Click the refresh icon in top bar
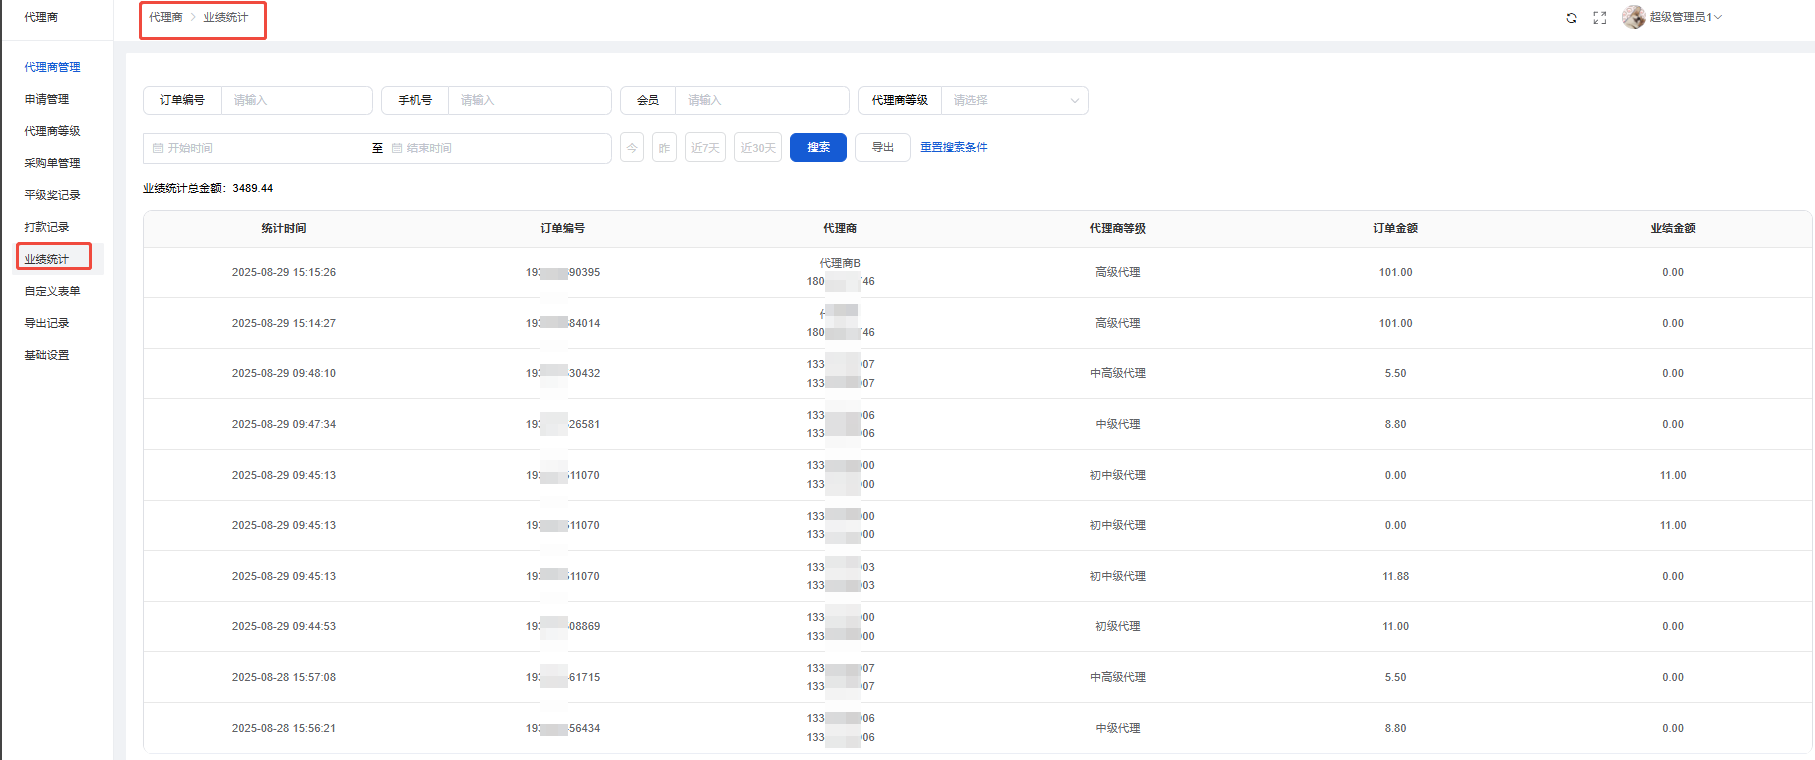1815x760 pixels. [x=1571, y=18]
